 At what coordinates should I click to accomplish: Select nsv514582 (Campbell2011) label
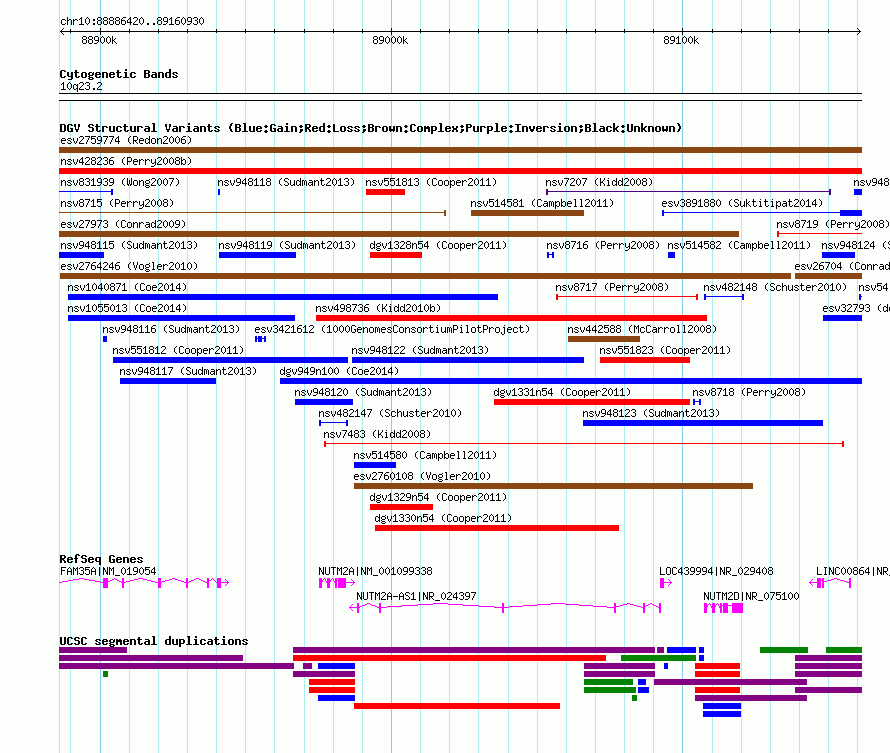click(739, 245)
